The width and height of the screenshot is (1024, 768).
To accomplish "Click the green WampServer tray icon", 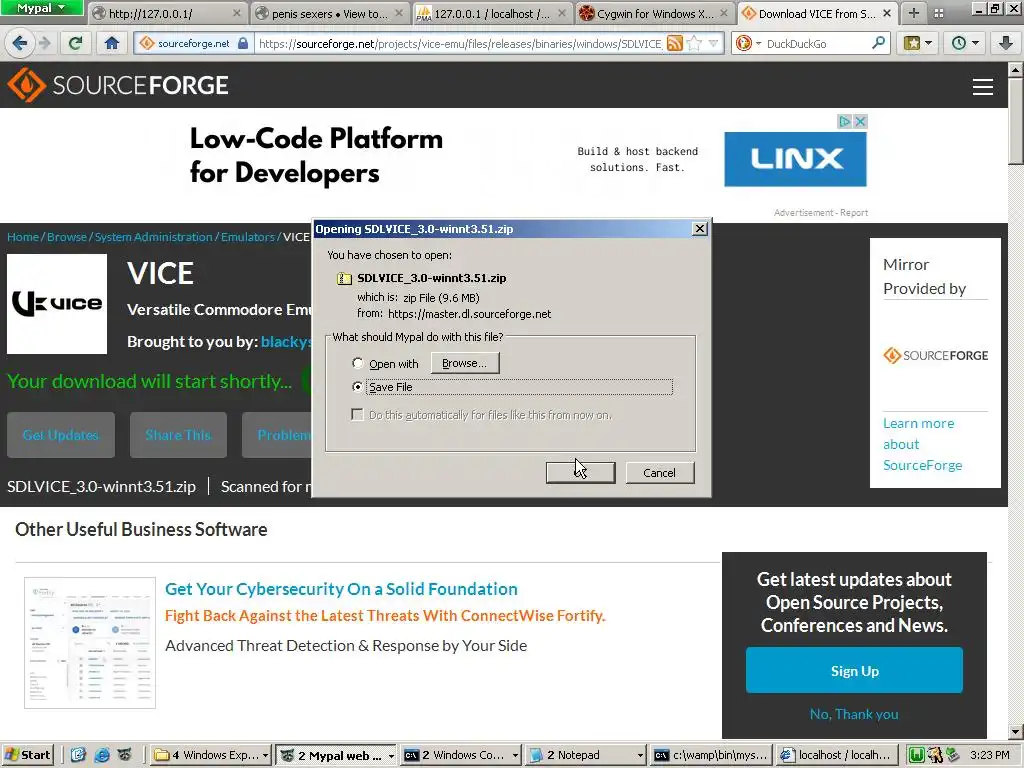I will (x=916, y=756).
